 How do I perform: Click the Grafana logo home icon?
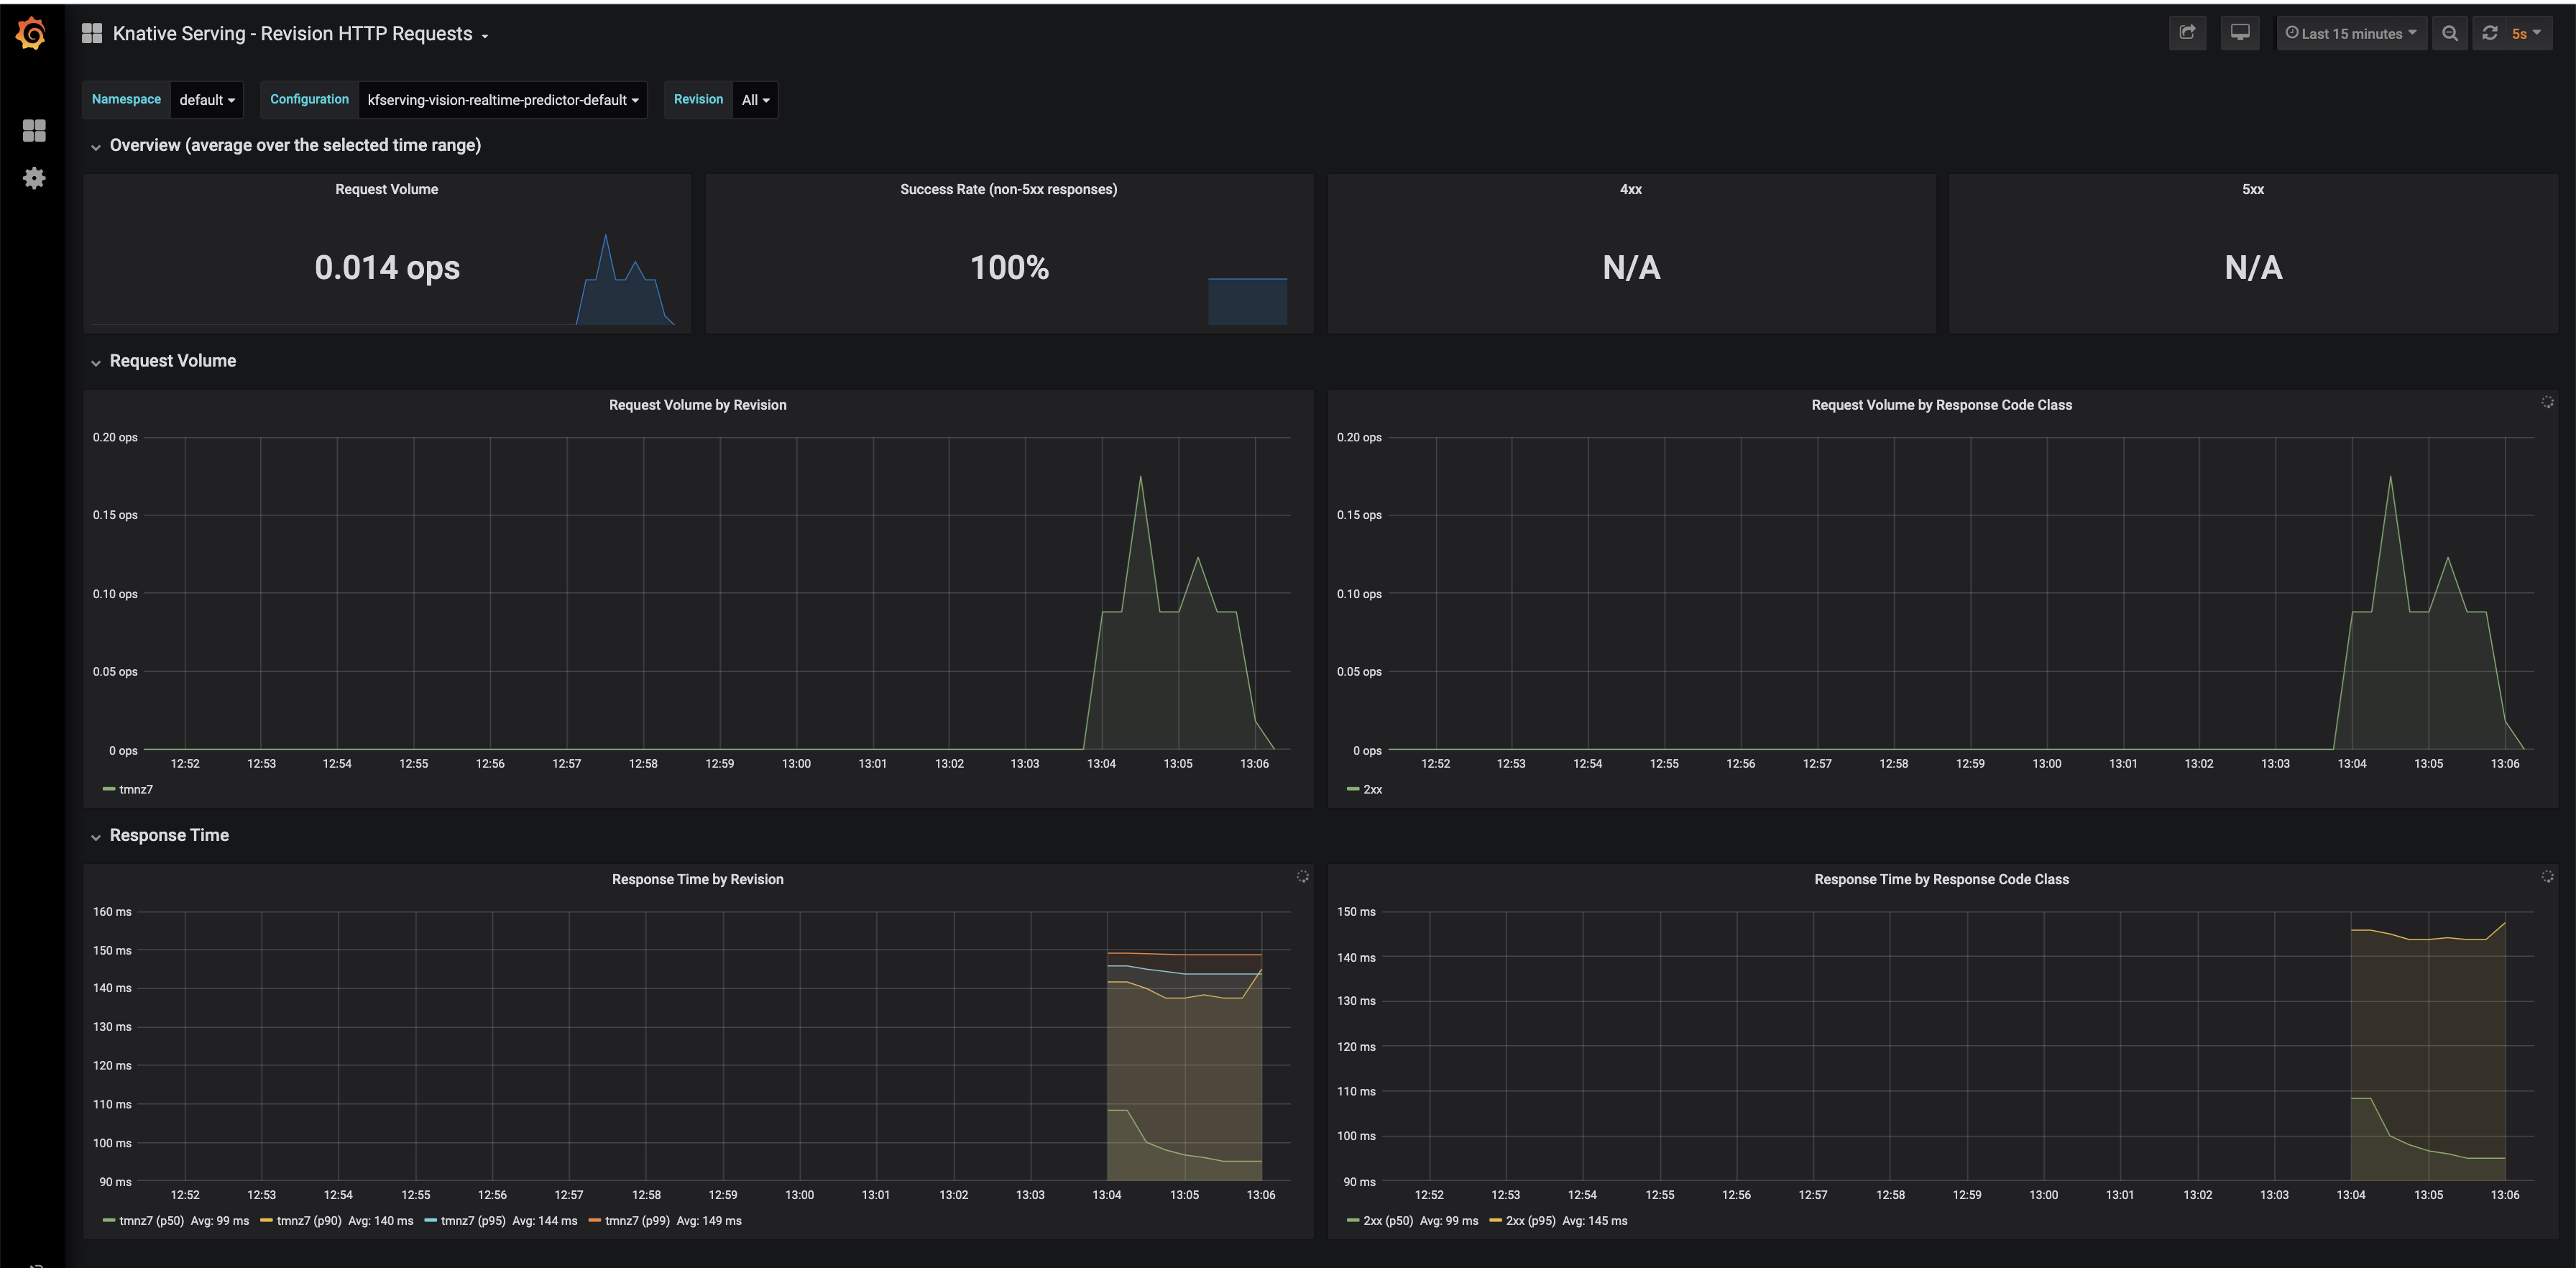(31, 33)
